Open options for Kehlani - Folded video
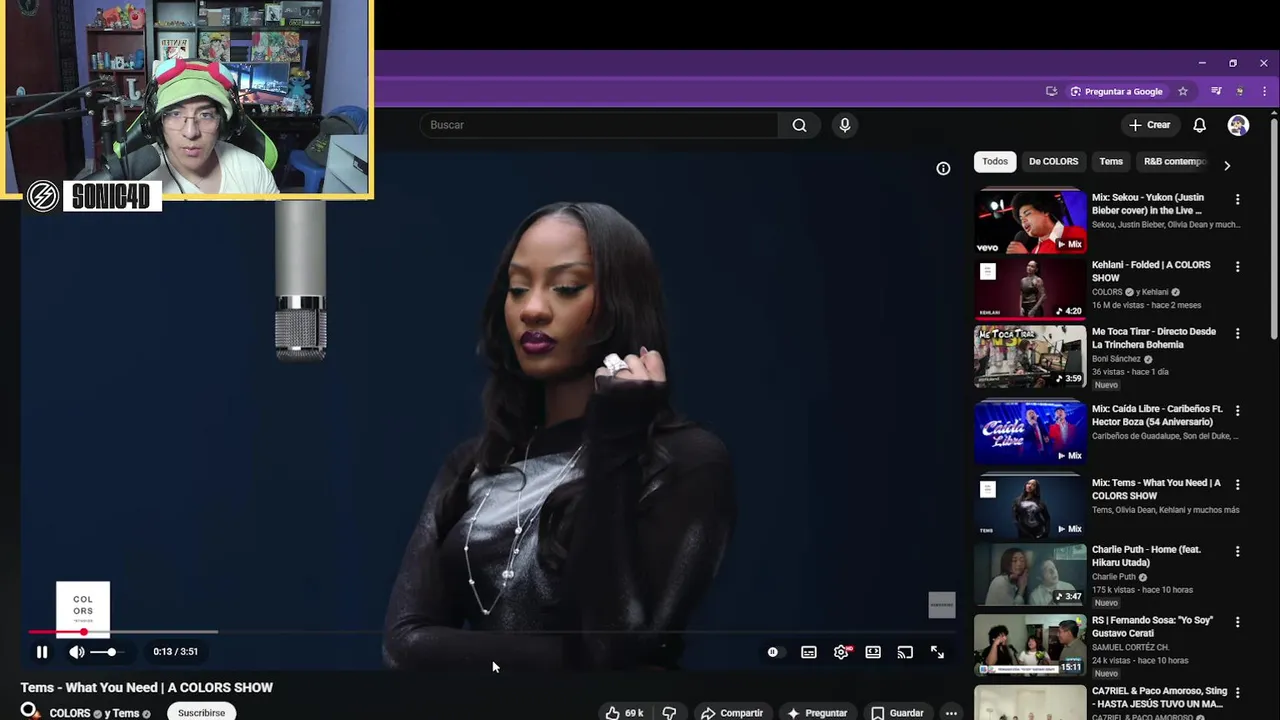This screenshot has height=720, width=1280. pyautogui.click(x=1238, y=267)
